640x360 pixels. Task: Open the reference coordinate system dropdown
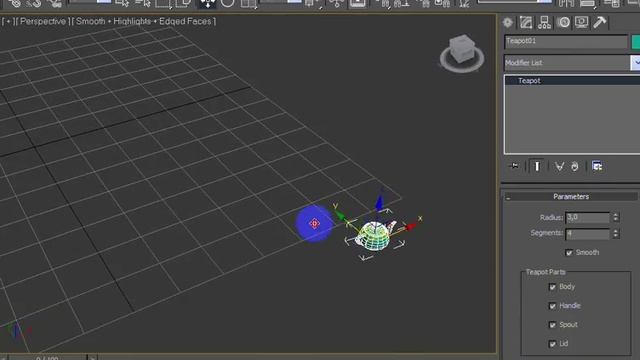click(281, 2)
